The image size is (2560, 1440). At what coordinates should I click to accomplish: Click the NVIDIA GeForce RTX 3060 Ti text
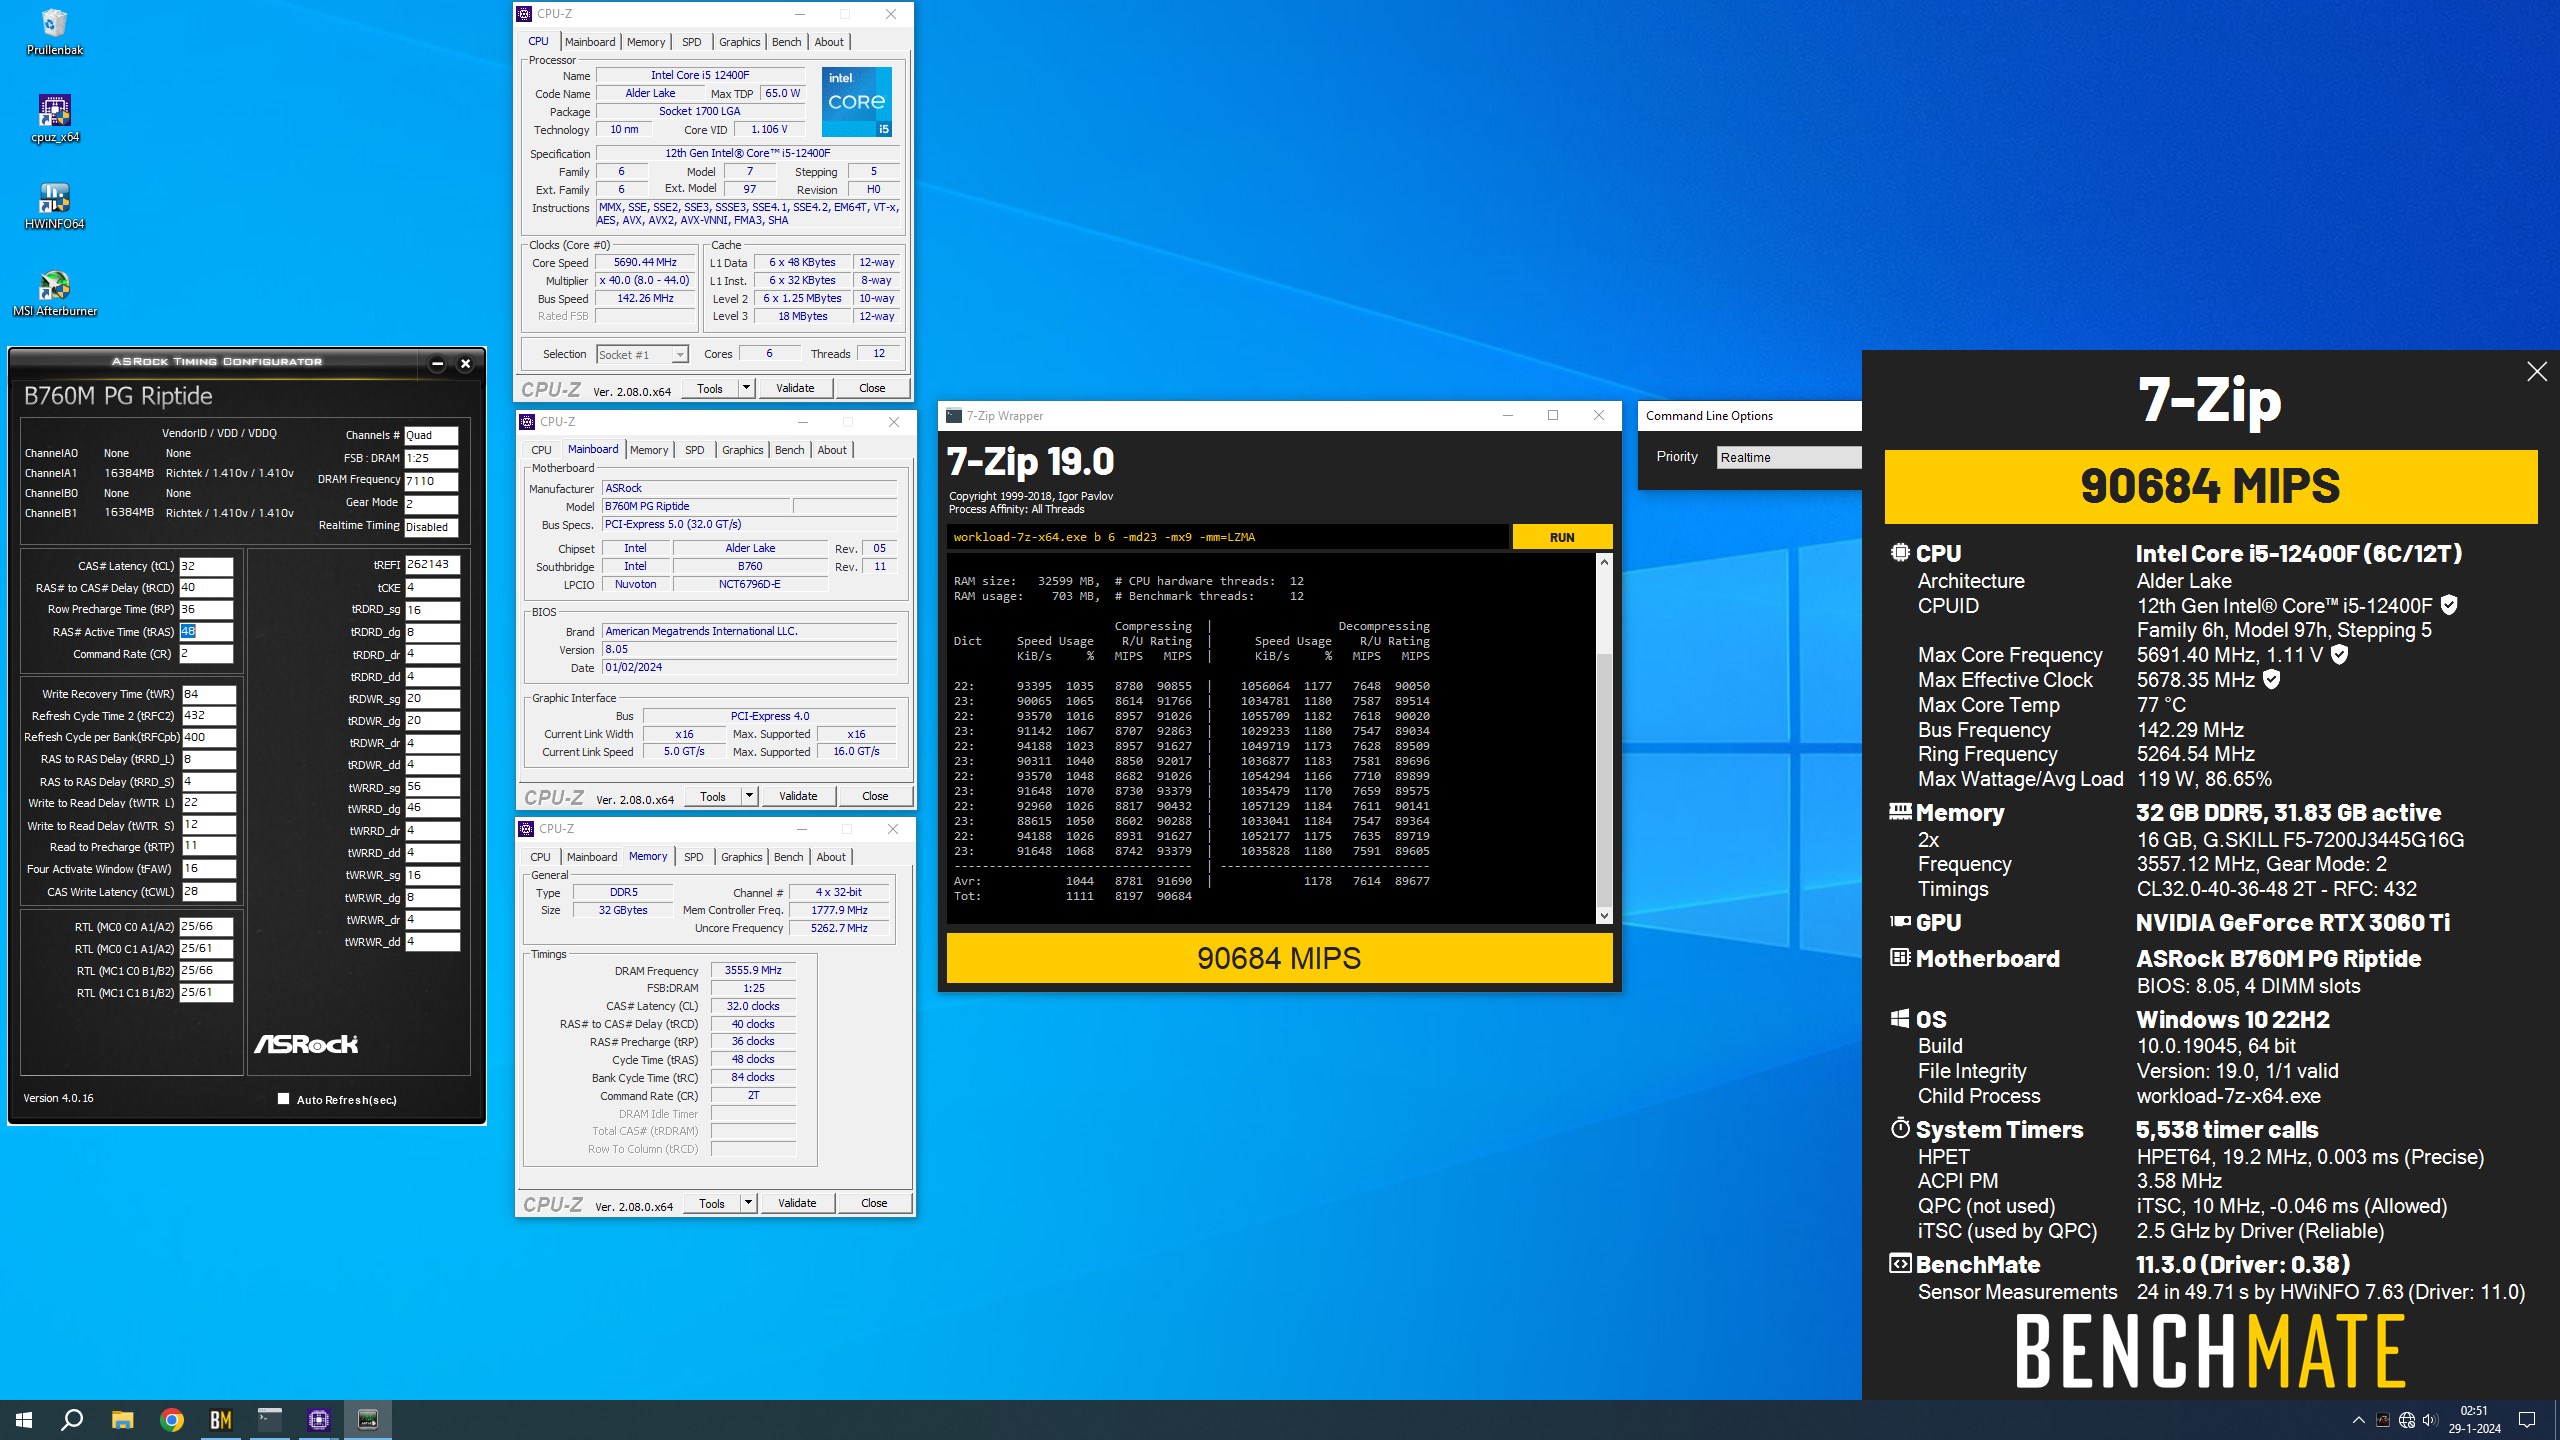pos(2293,923)
